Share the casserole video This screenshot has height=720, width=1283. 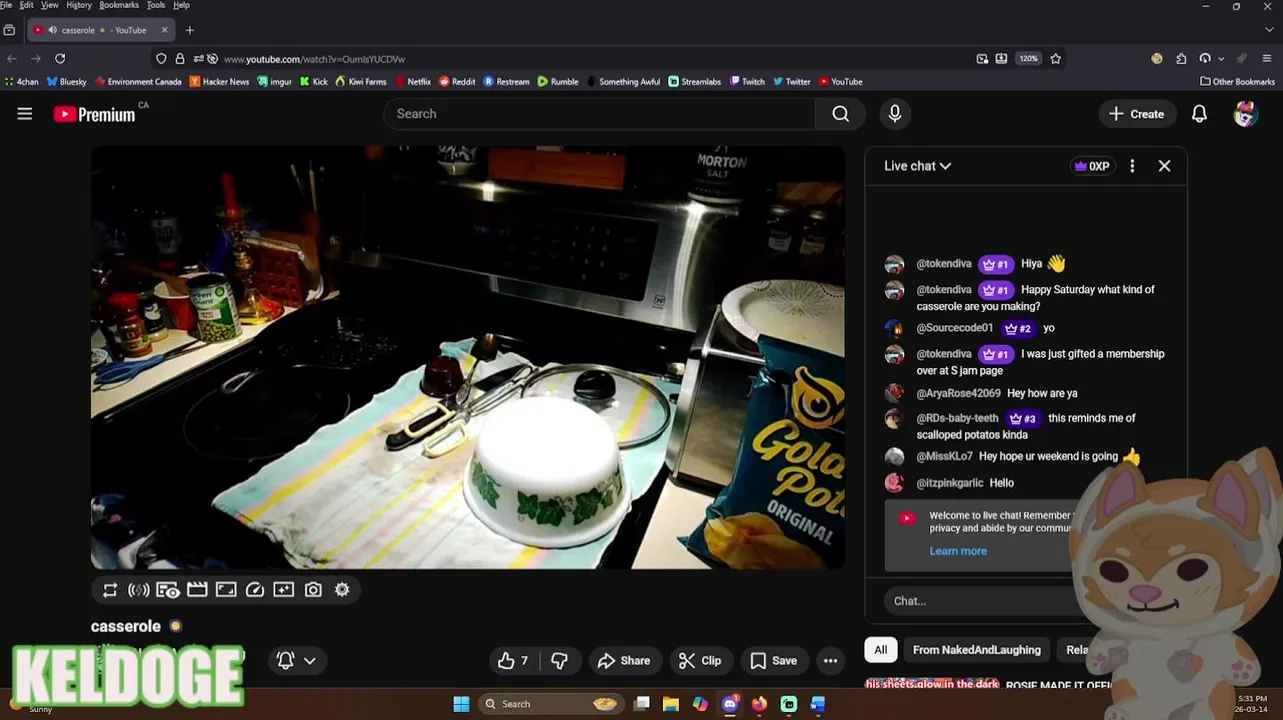(x=624, y=661)
